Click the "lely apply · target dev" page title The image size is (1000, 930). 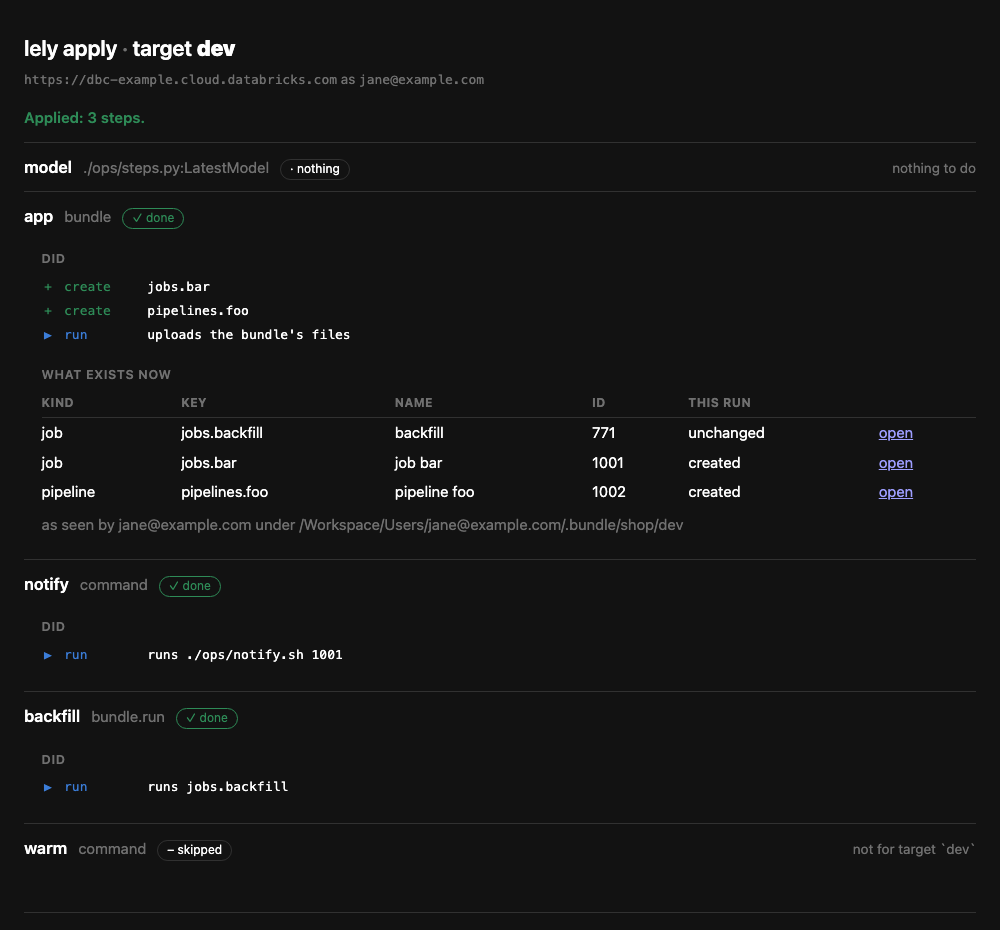(129, 48)
